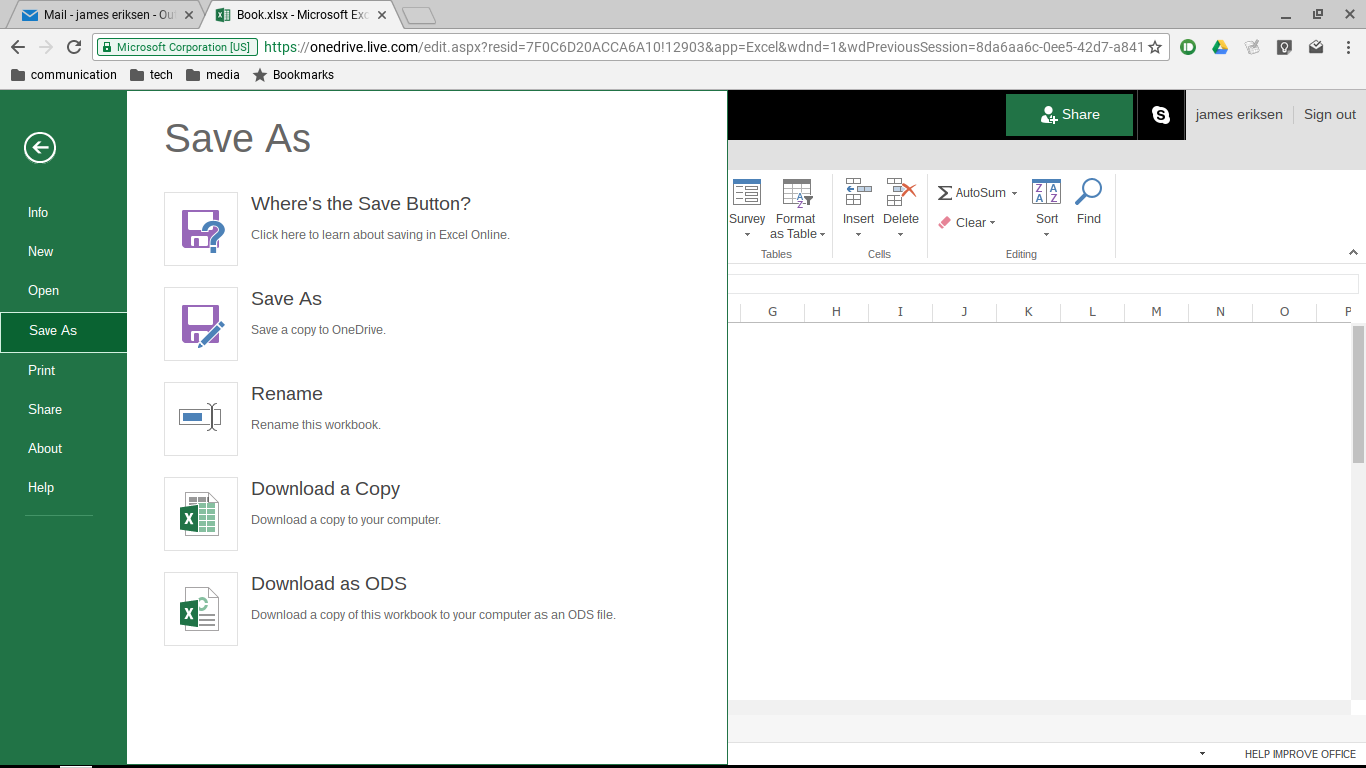The image size is (1366, 768).
Task: Open the communication bookmarks folder
Action: tap(63, 75)
